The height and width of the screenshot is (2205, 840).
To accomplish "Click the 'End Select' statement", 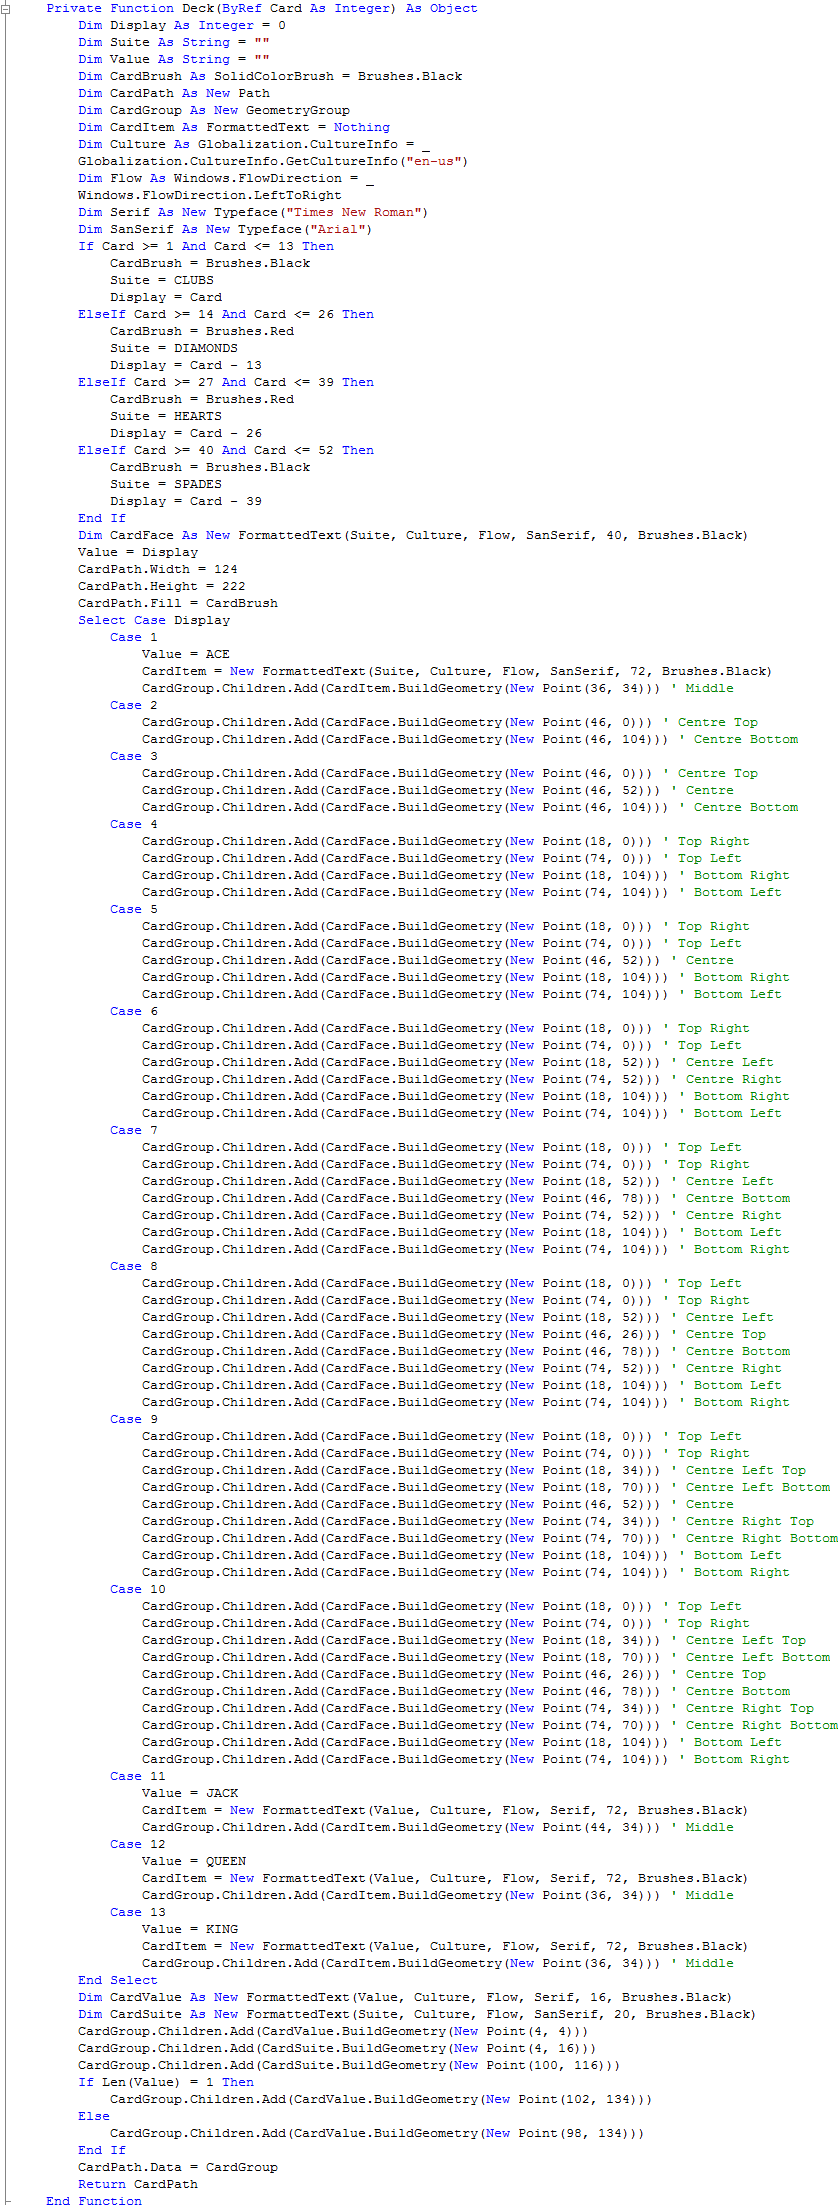I will point(118,1980).
